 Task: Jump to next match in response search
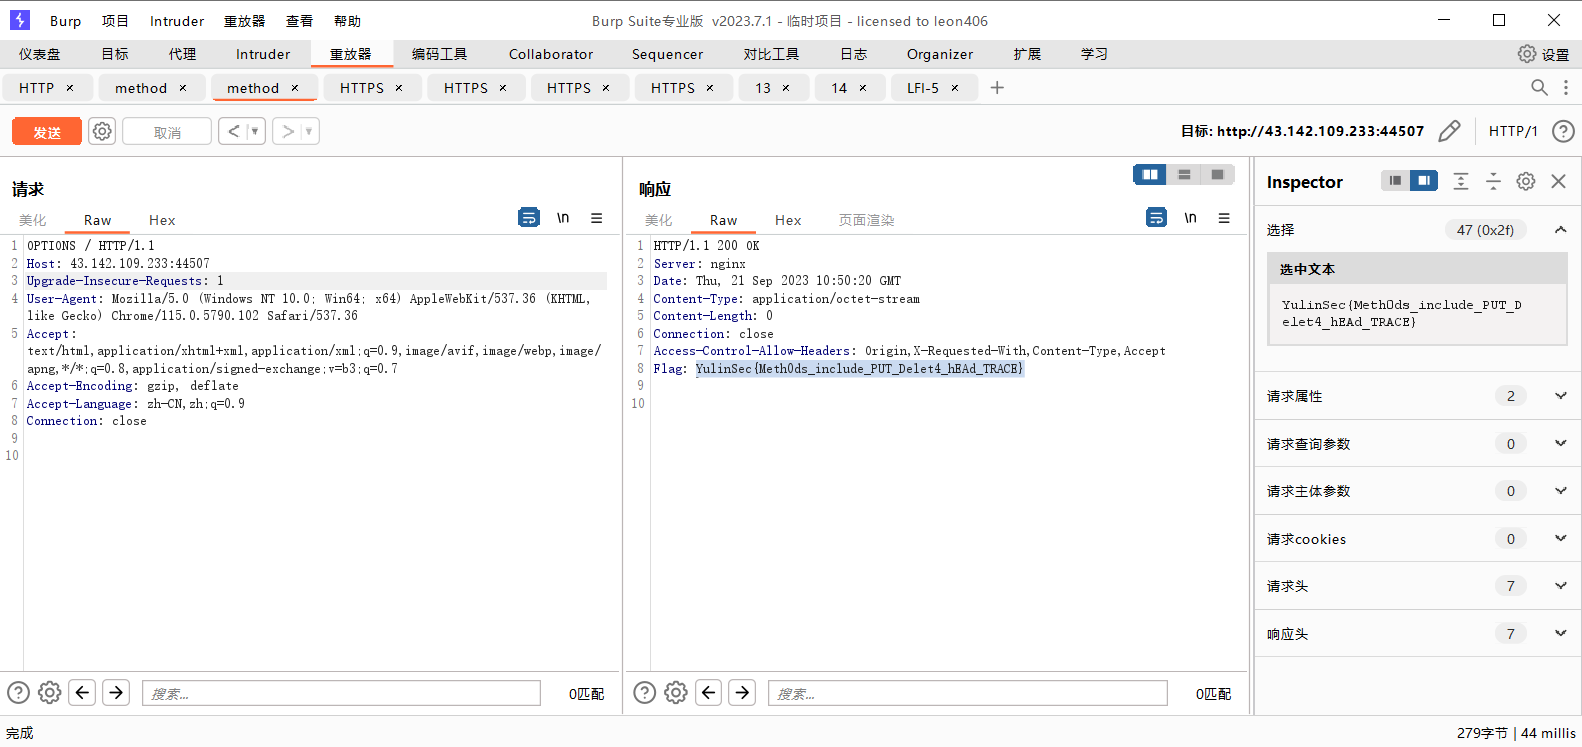click(x=742, y=692)
